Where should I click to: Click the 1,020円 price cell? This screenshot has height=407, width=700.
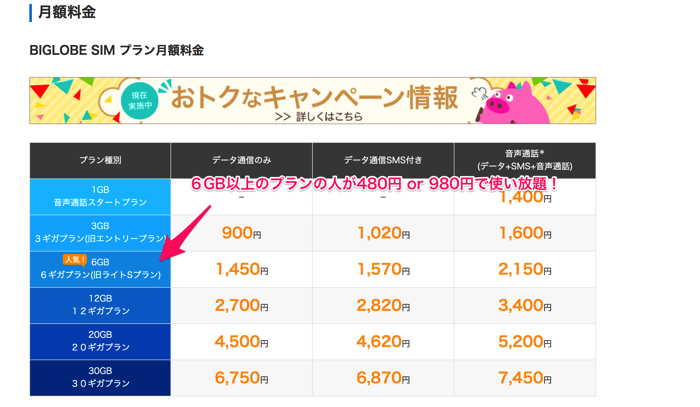(383, 233)
